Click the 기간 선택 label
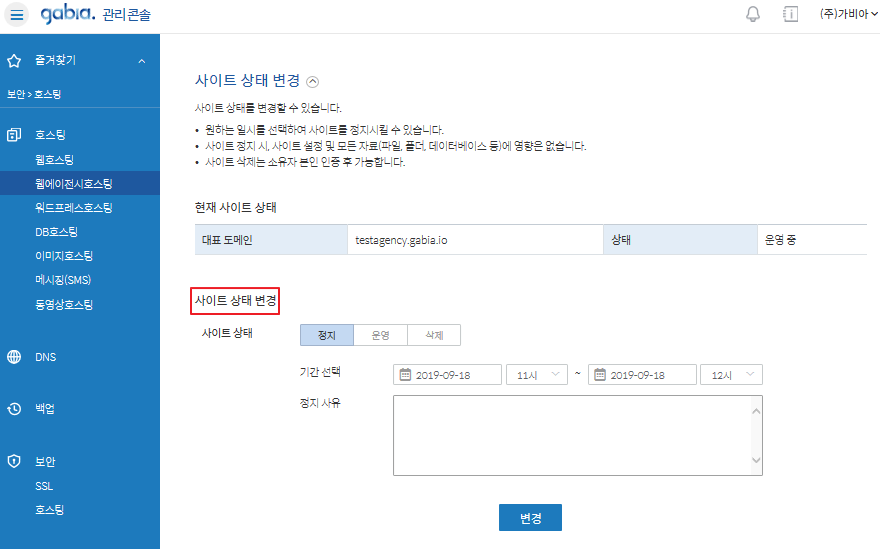This screenshot has height=549, width=880. 320,372
